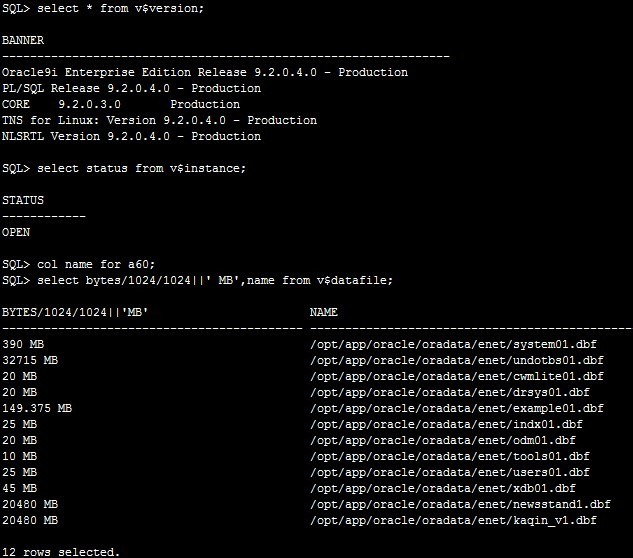Click the 'col name for a60;' command
This screenshot has height=558, width=633.
78,264
